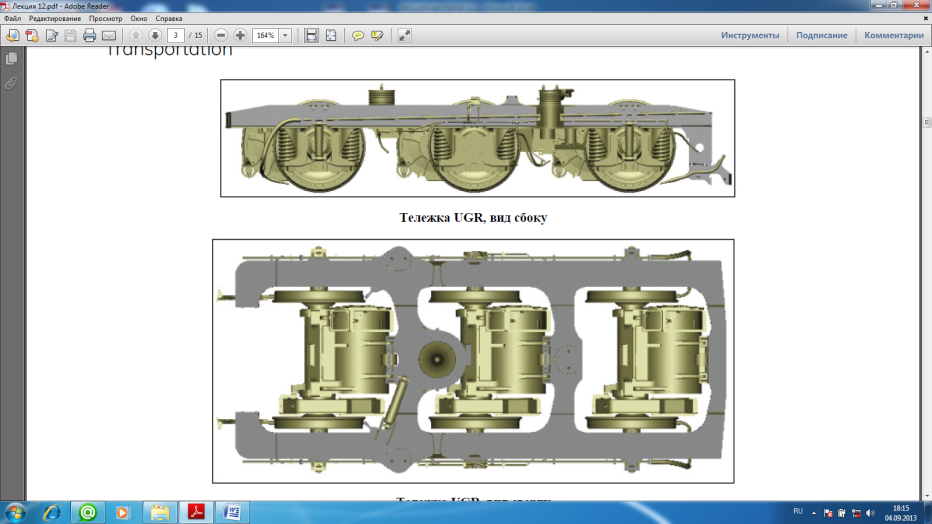Zoom out with the minus button
Screen dimensions: 932x524
221,36
